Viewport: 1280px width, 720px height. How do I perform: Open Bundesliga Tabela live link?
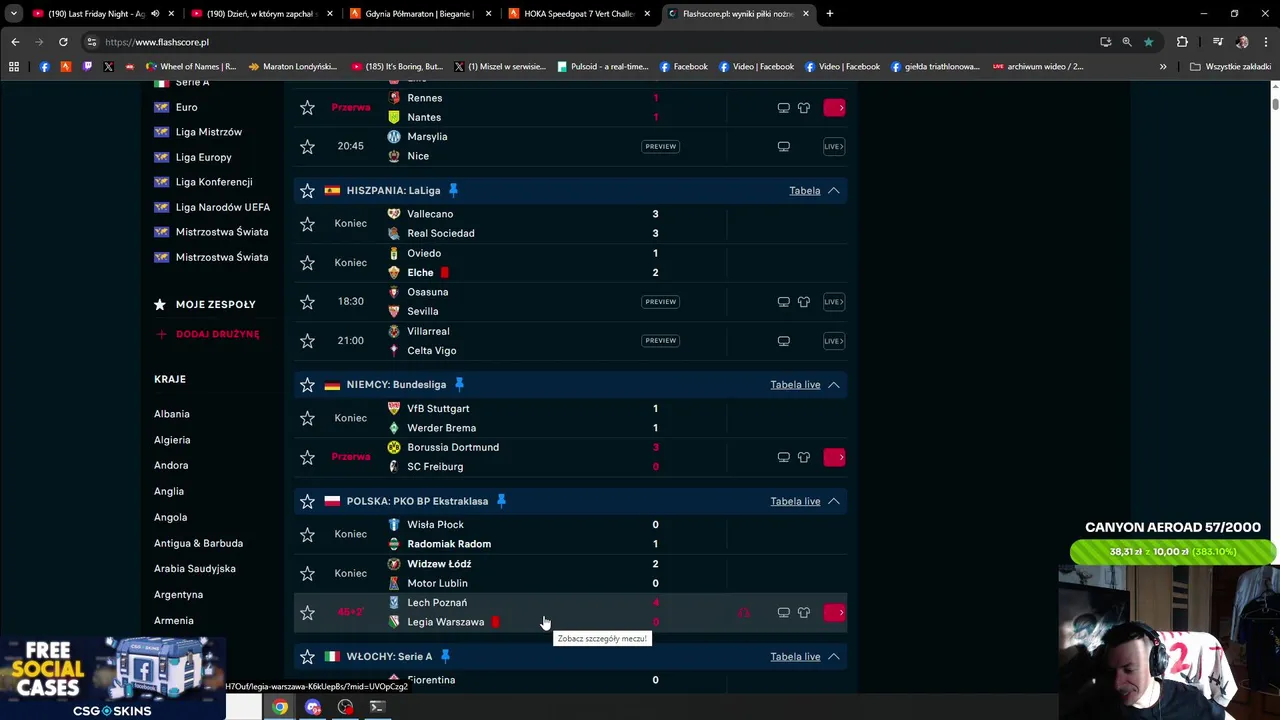(795, 384)
